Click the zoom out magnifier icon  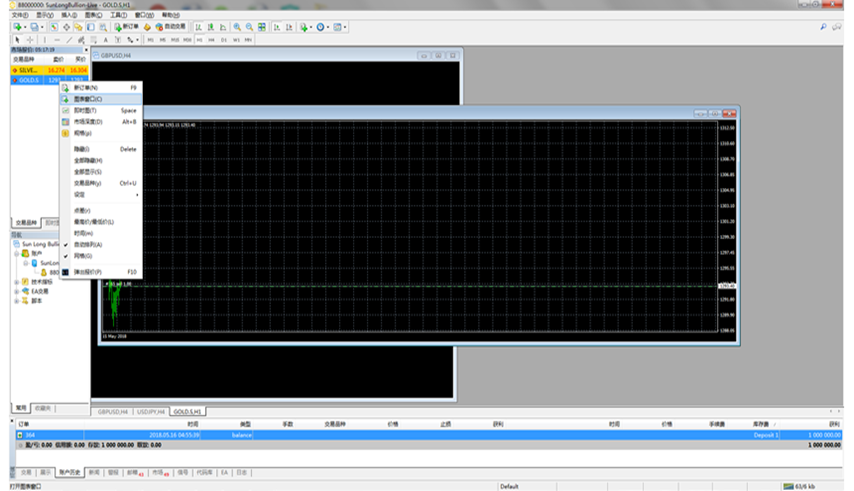(x=247, y=27)
